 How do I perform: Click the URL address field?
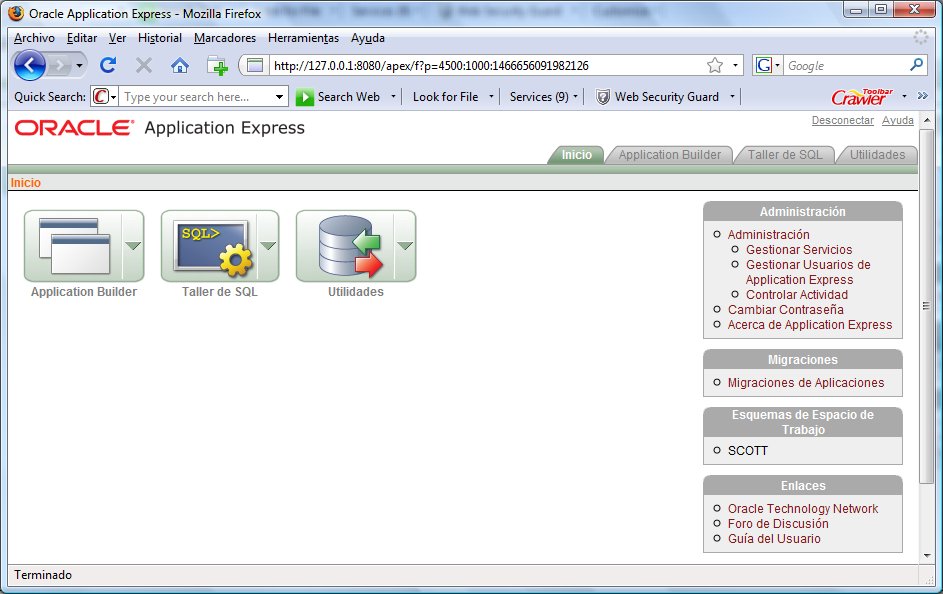487,66
